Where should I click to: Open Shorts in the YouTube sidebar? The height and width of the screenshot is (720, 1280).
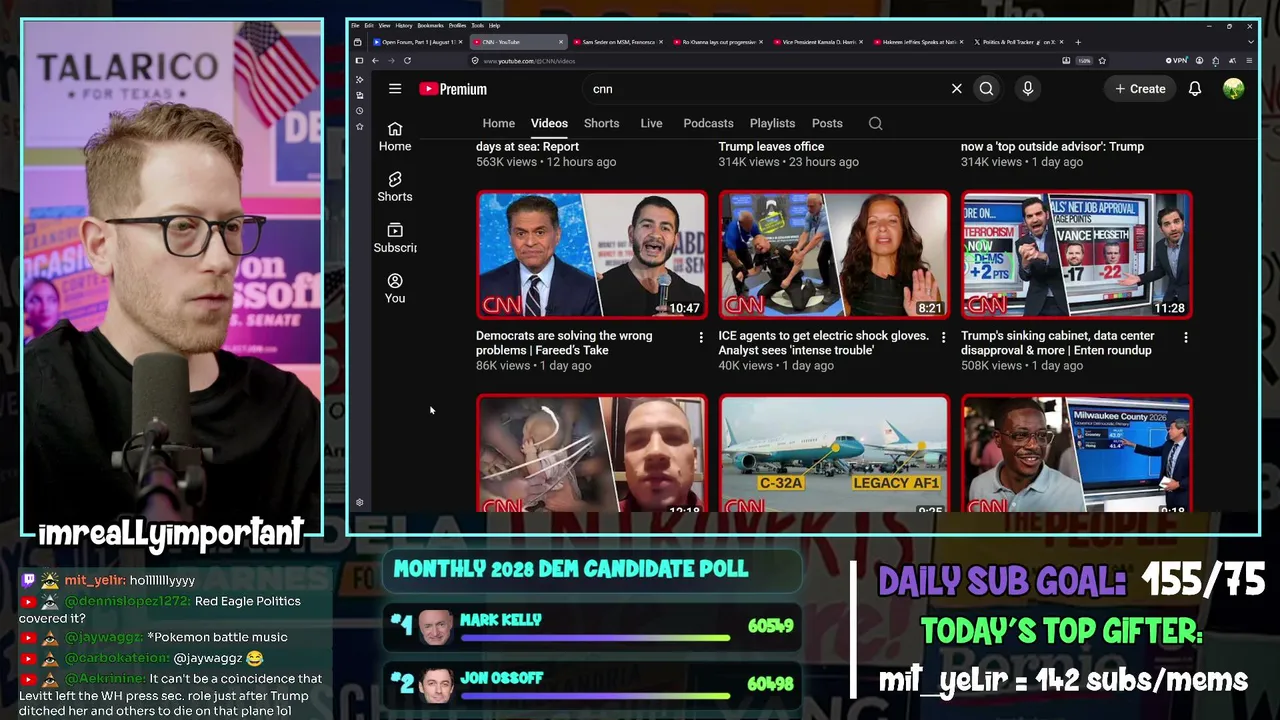pos(395,187)
